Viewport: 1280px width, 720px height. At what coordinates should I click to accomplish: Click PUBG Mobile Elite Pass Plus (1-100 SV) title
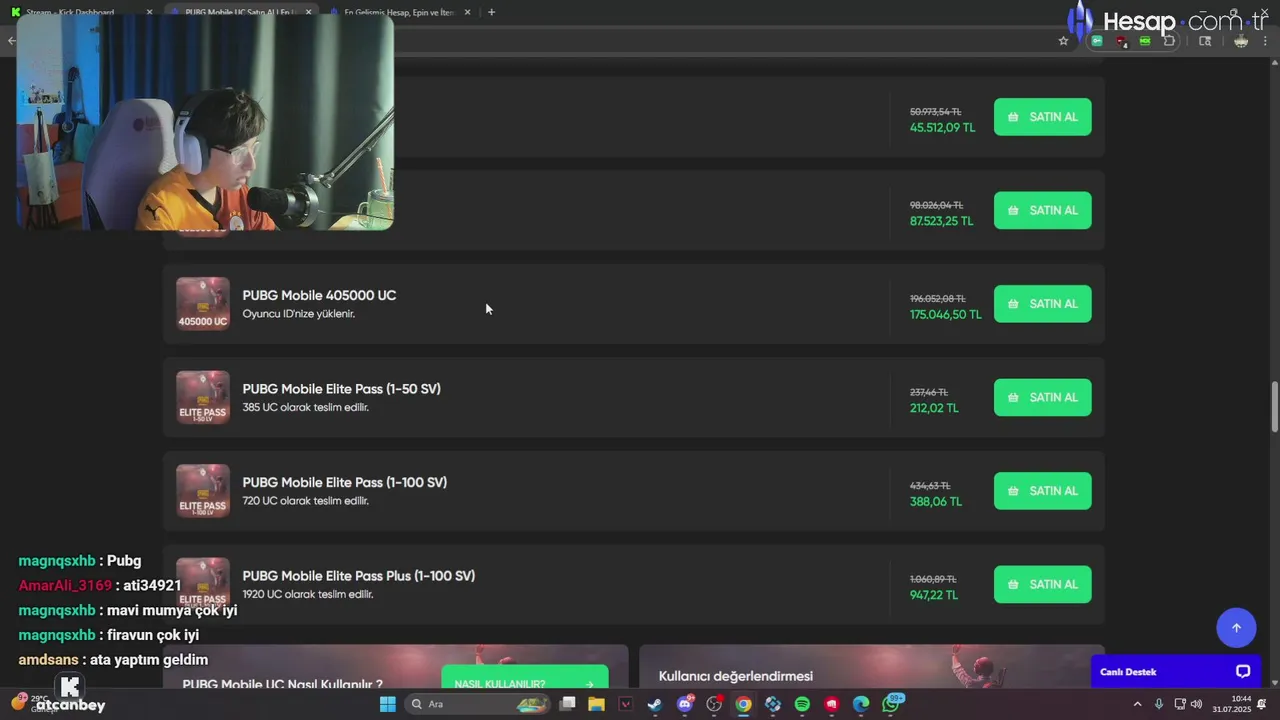[x=358, y=576]
